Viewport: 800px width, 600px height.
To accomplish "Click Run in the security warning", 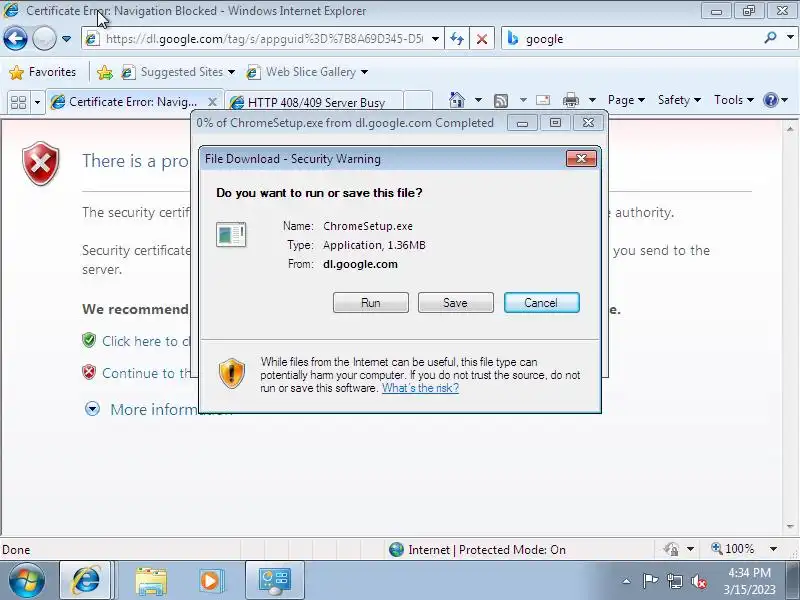I will click(371, 303).
